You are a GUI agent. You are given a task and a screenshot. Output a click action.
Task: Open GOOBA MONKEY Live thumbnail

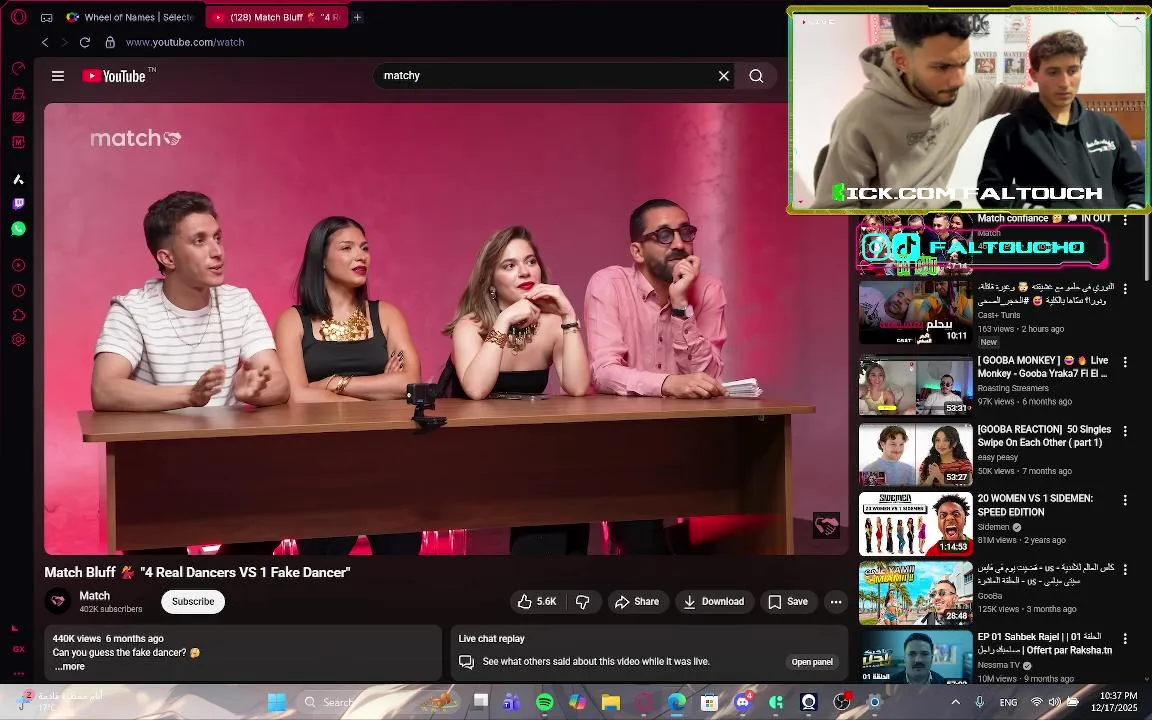pos(915,386)
